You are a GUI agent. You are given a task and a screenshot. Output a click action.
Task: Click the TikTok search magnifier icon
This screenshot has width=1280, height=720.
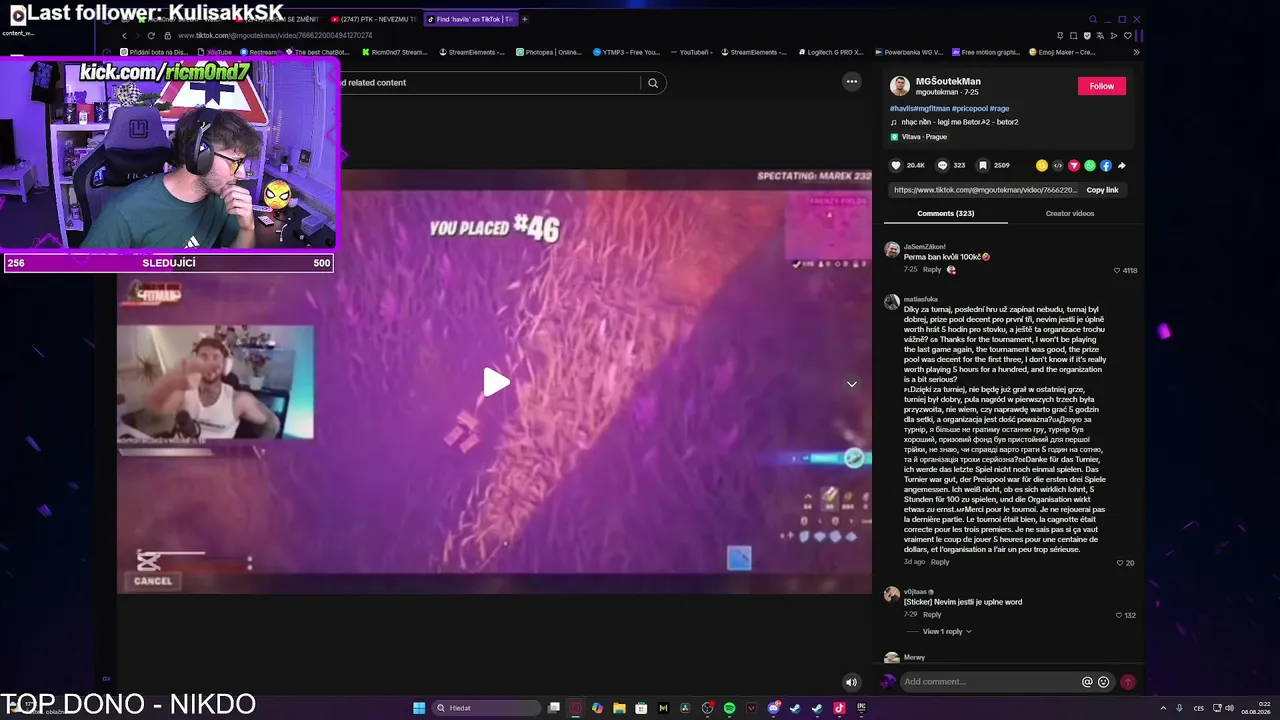653,83
